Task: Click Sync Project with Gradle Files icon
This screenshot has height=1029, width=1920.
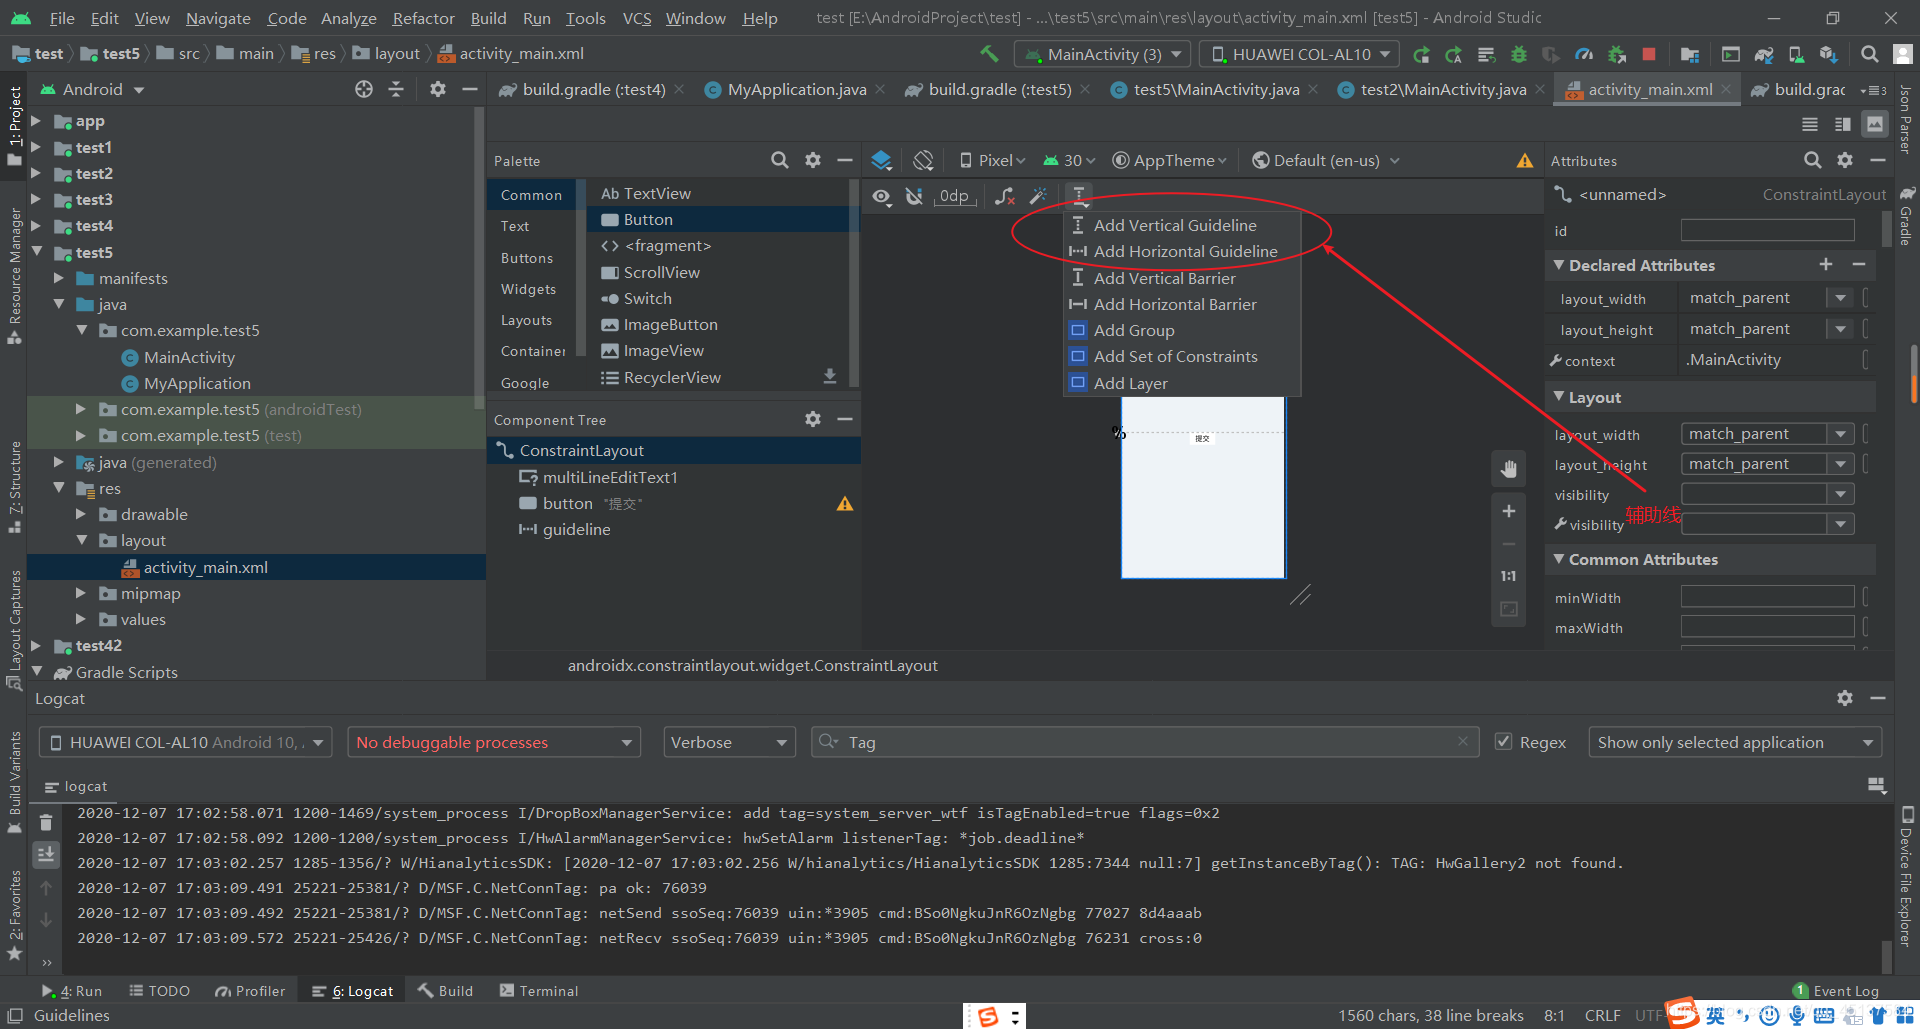Action: click(1763, 54)
